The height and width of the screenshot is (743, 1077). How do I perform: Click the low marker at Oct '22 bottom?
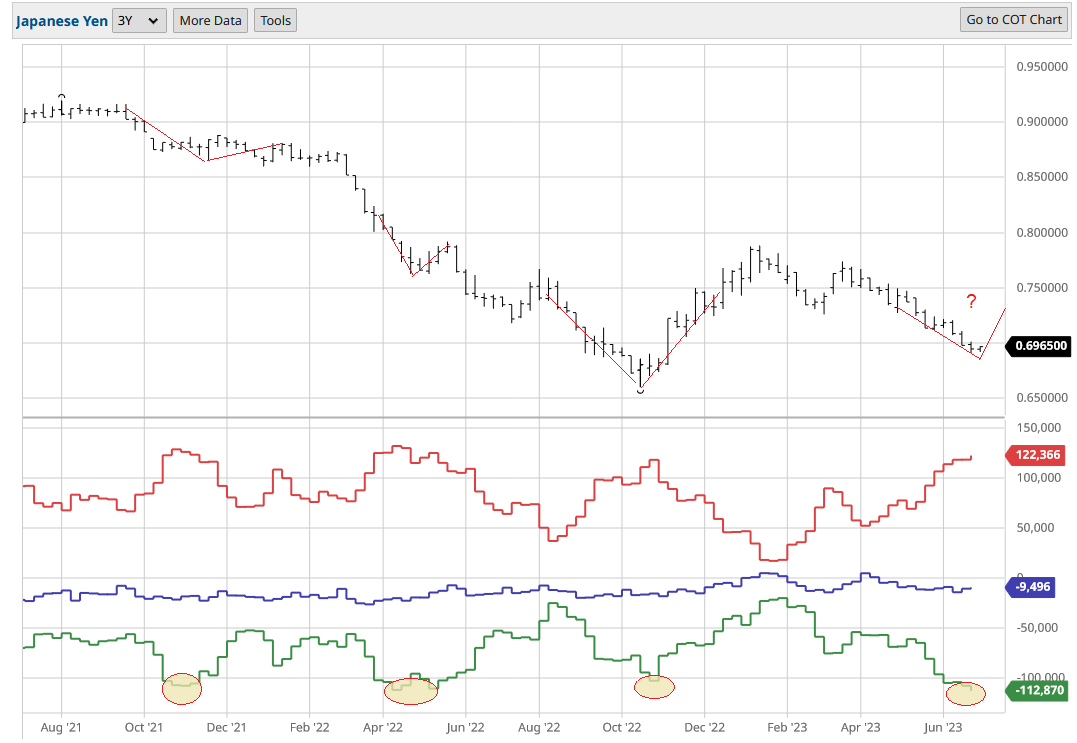point(641,390)
